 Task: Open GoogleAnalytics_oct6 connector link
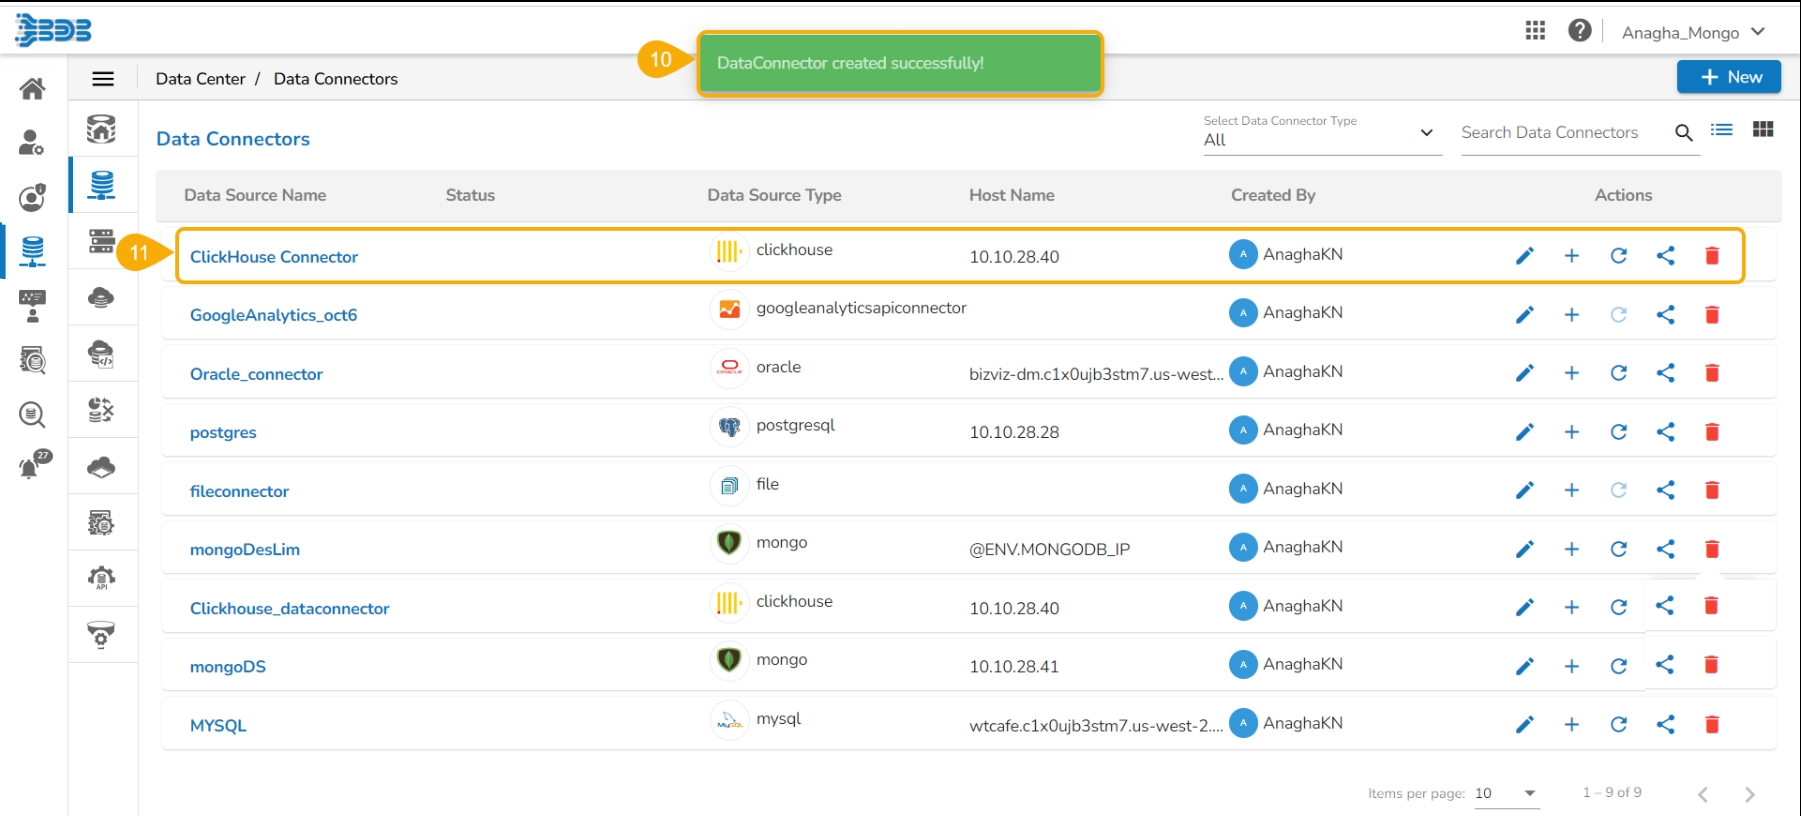273,315
